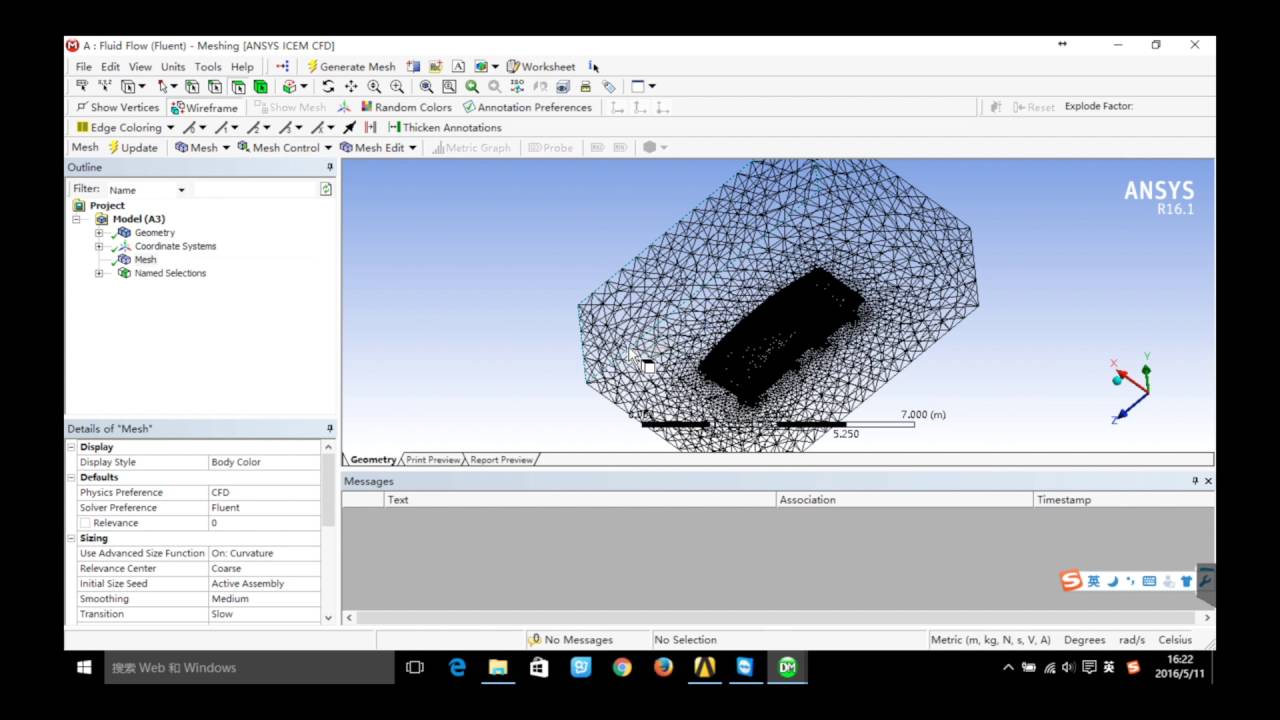Viewport: 1280px width, 720px height.
Task: Collapse the Sizing section in Details
Action: 72,538
